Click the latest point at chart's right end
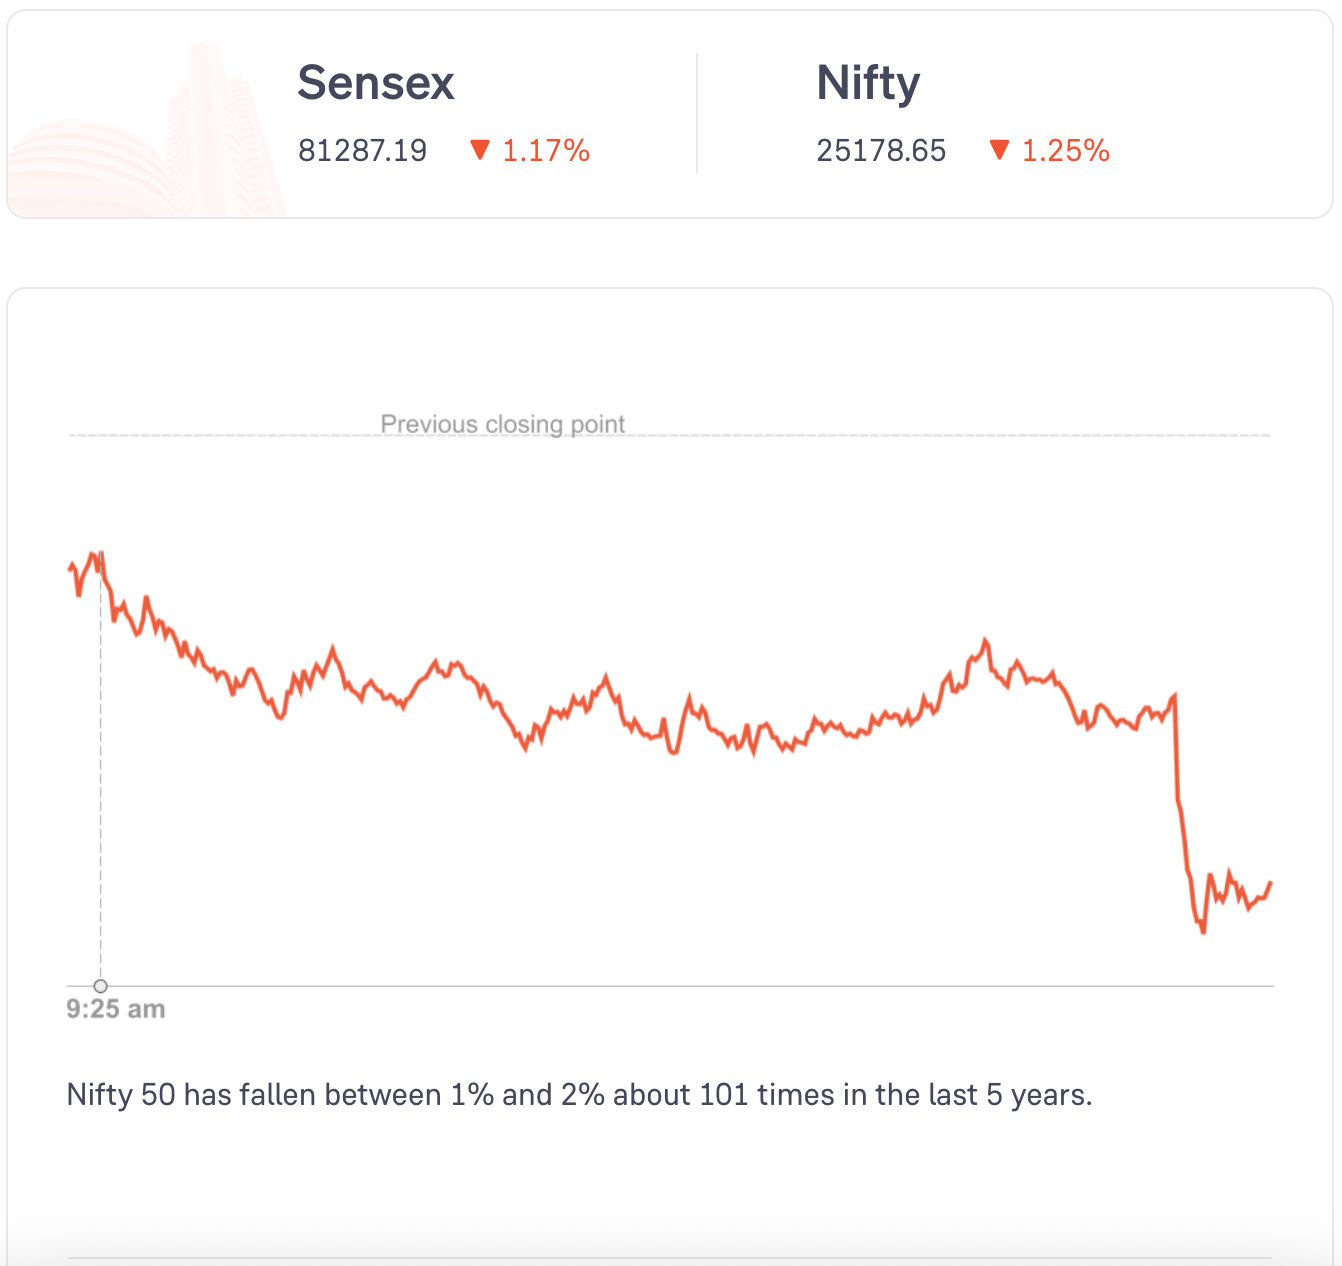Screen dimensions: 1342x1266 pos(1270,883)
